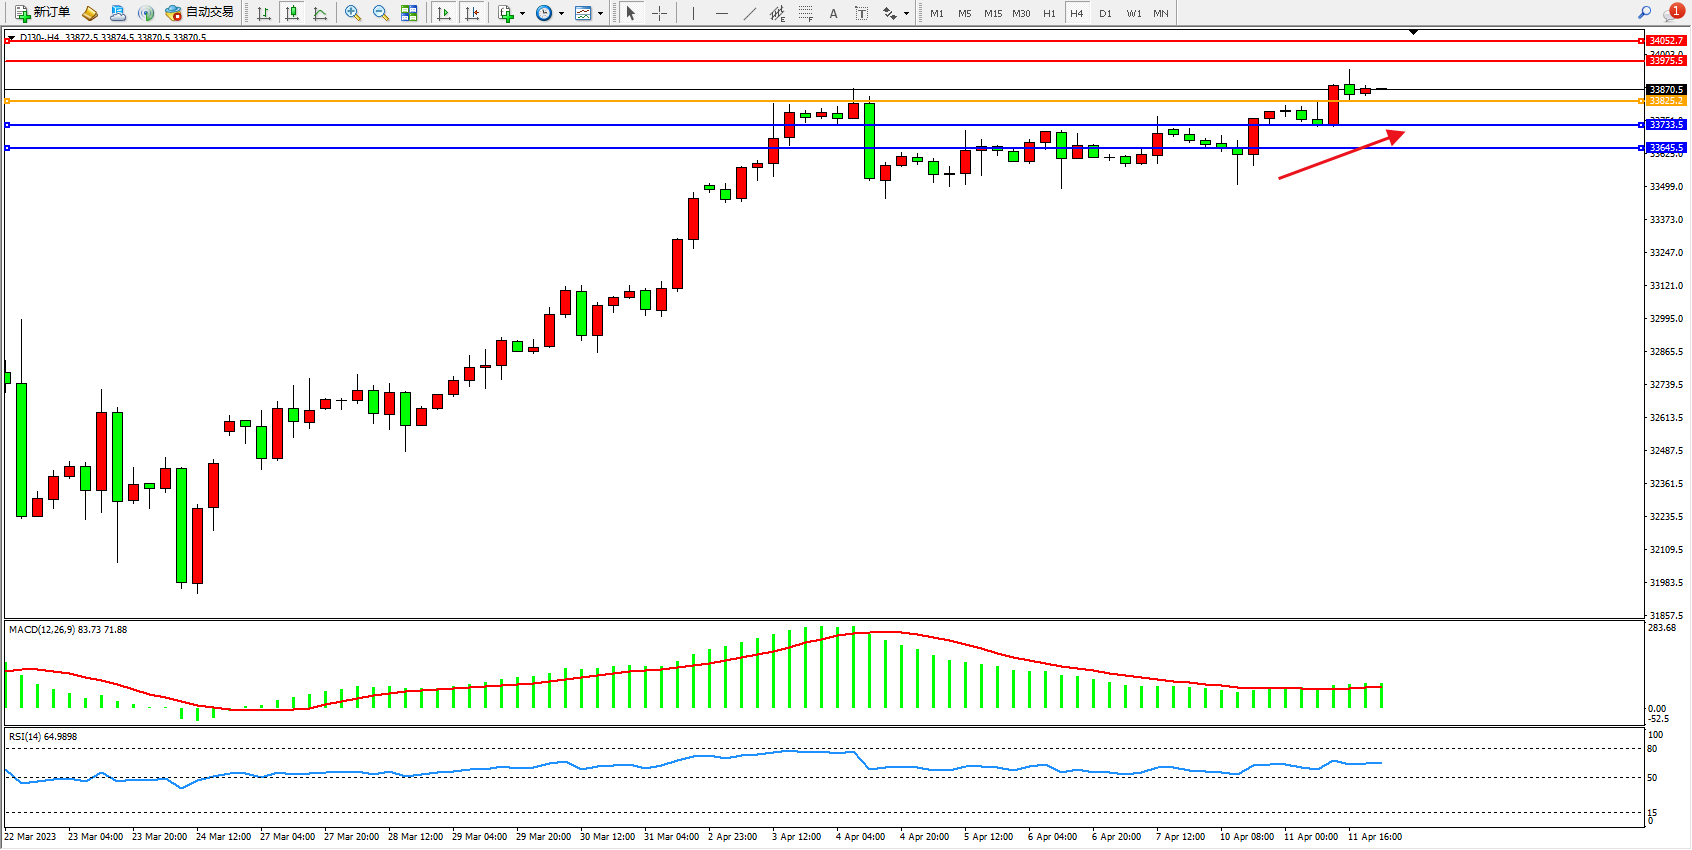The image size is (1692, 850).
Task: Switch to the D1 timeframe
Action: pyautogui.click(x=1105, y=13)
